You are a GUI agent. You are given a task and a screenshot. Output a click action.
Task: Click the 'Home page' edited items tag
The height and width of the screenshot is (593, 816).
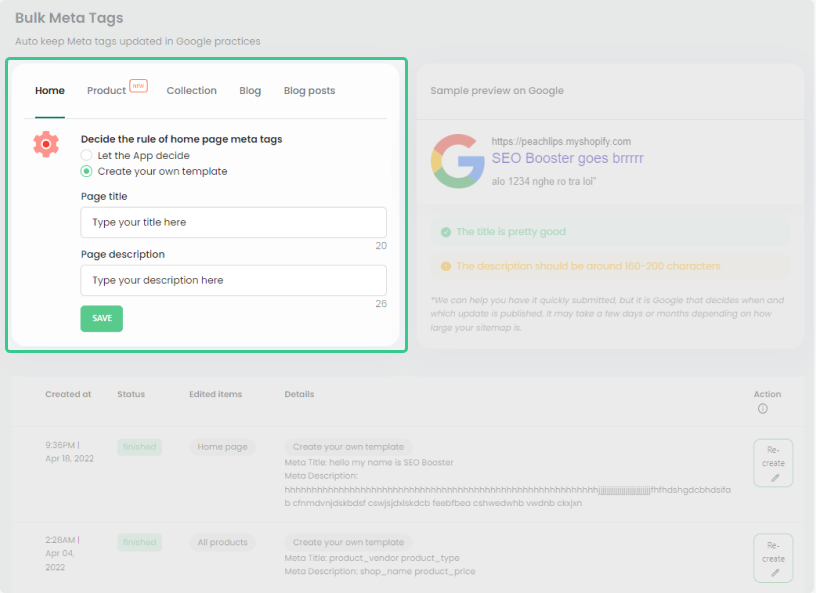pos(222,447)
